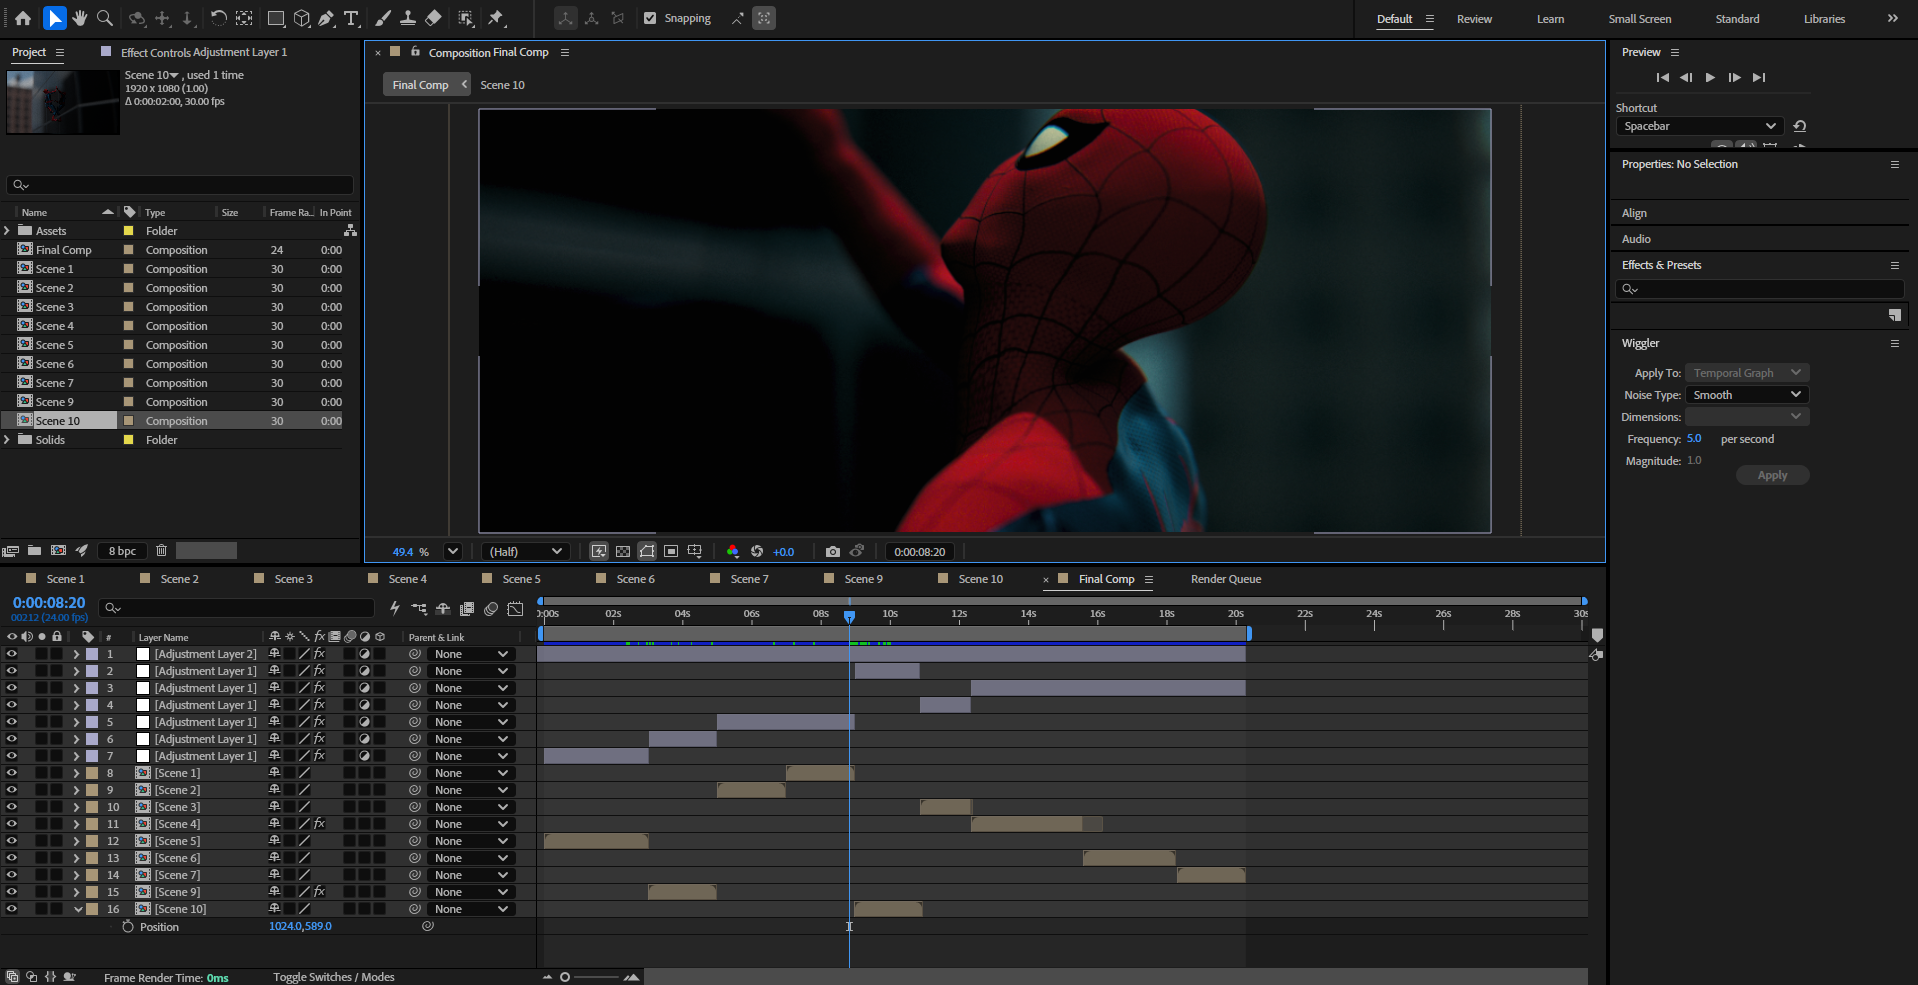The height and width of the screenshot is (985, 1918).
Task: Select the Selection arrow tool
Action: [x=54, y=18]
